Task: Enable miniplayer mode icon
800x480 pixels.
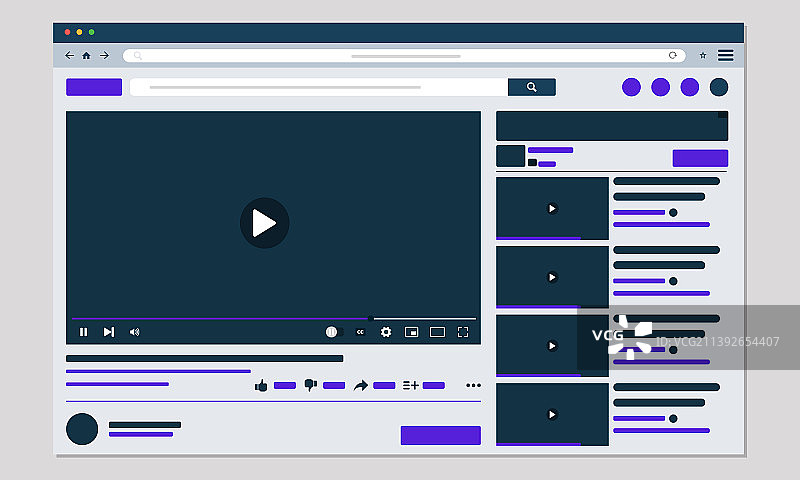Action: coord(411,332)
